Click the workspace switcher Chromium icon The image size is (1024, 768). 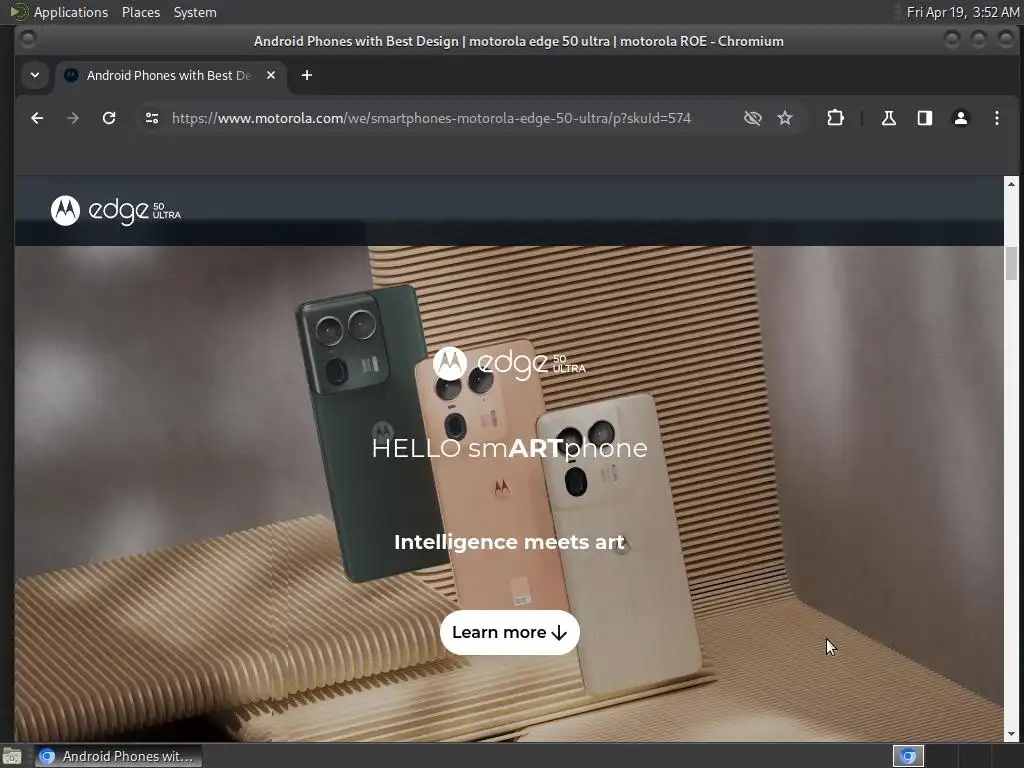point(908,756)
